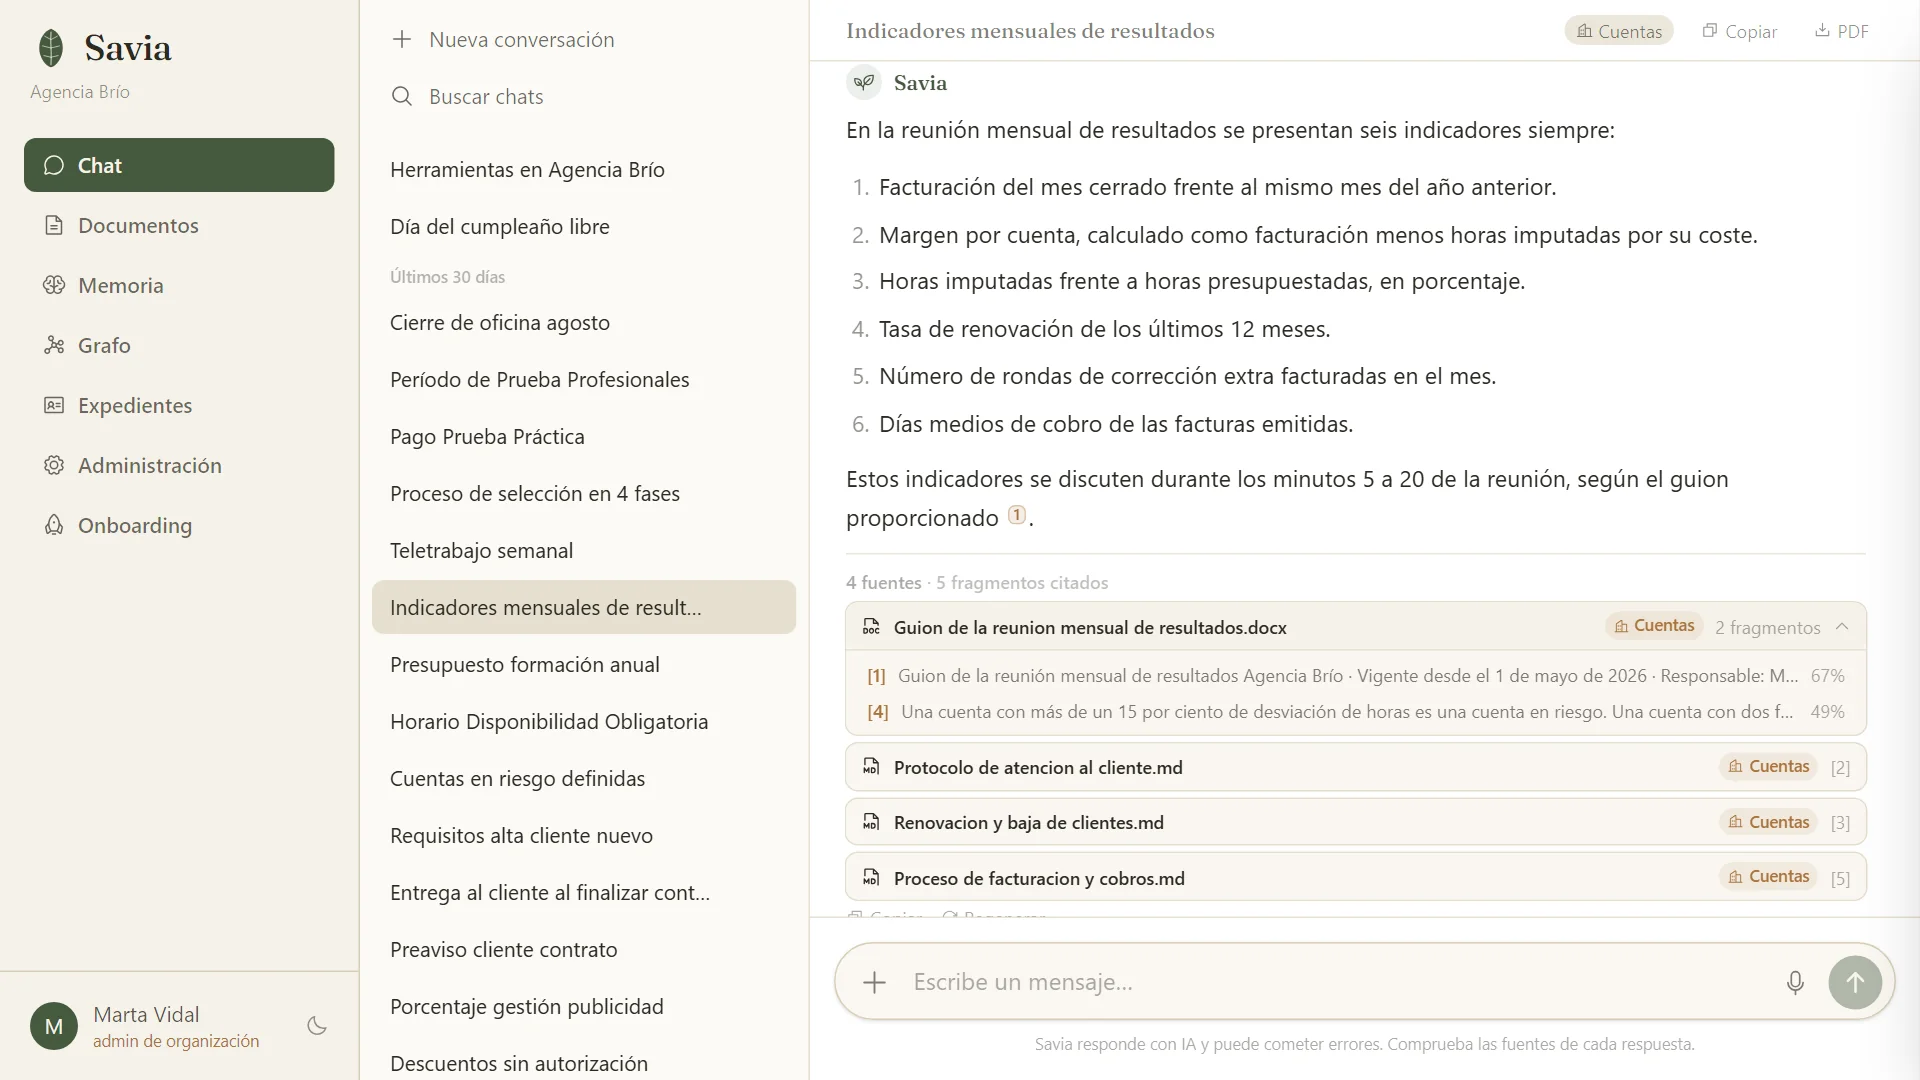1920x1080 pixels.
Task: Click the conversation title 'Indicadores mensuales de resultados'
Action: [1030, 31]
